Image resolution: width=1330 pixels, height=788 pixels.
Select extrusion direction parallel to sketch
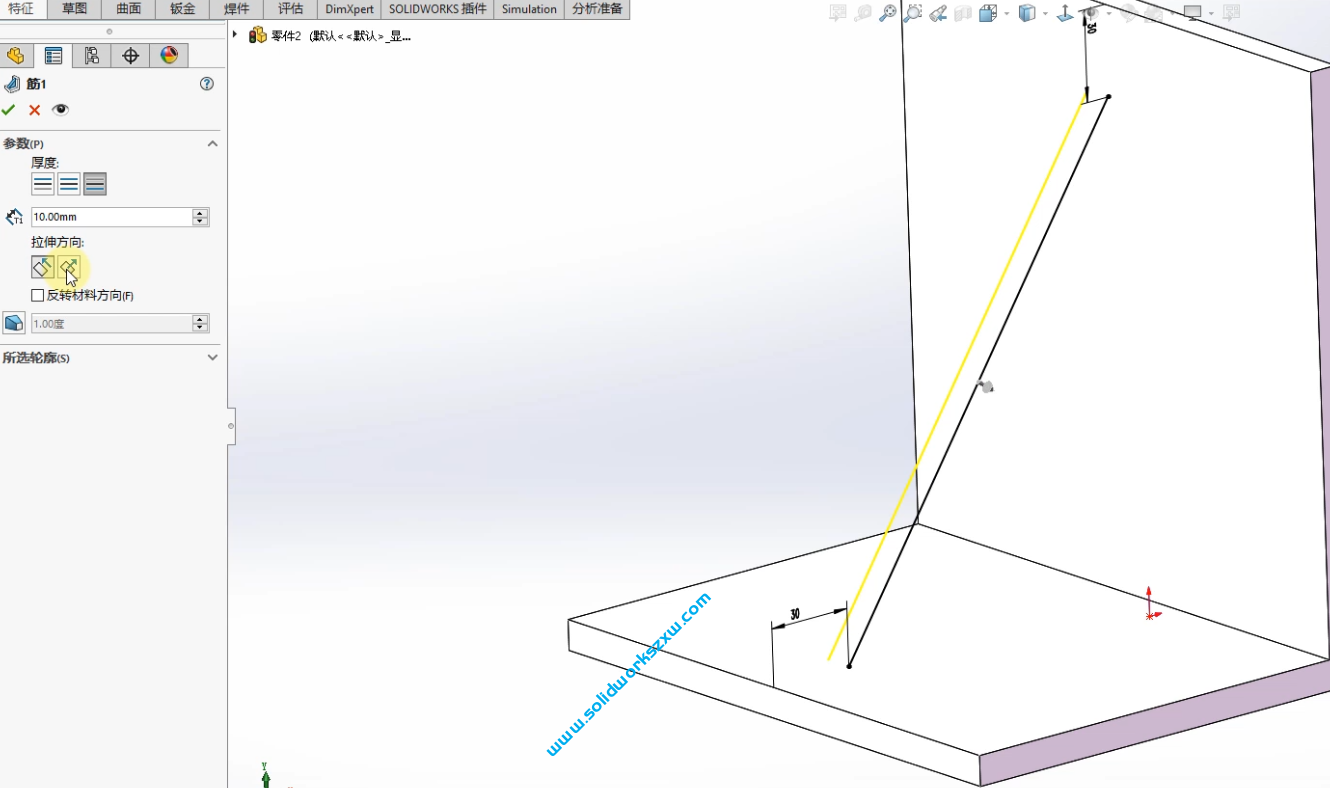point(43,267)
